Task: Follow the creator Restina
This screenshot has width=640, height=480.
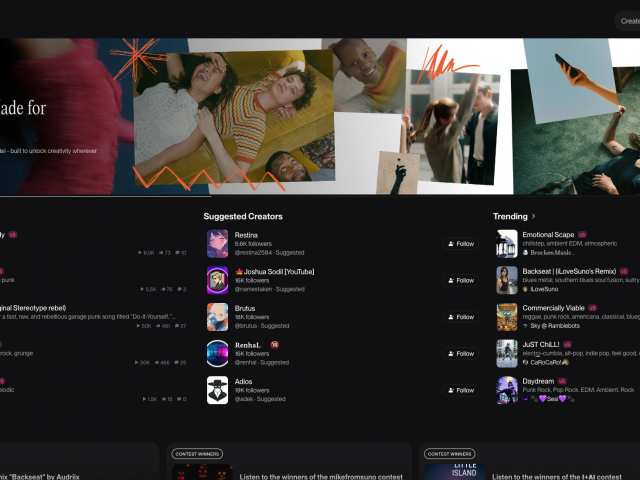Action: pos(461,244)
